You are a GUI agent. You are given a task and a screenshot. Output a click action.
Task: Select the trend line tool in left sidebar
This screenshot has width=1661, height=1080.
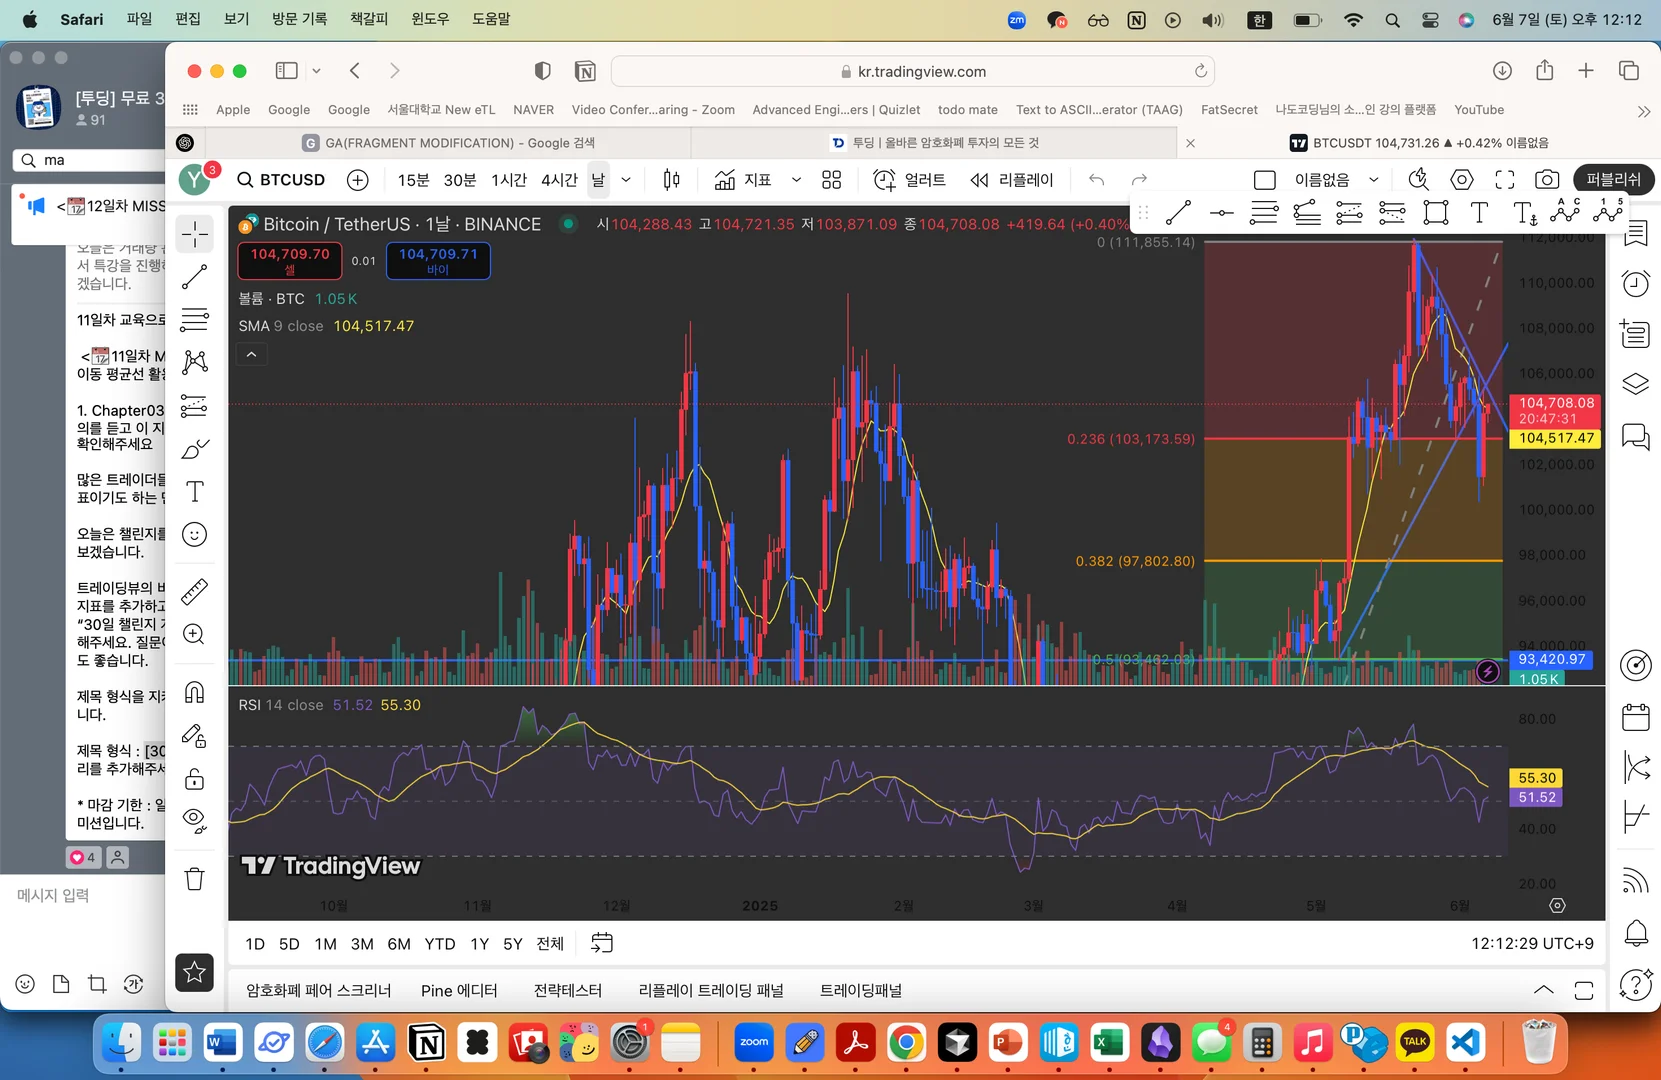pyautogui.click(x=195, y=277)
